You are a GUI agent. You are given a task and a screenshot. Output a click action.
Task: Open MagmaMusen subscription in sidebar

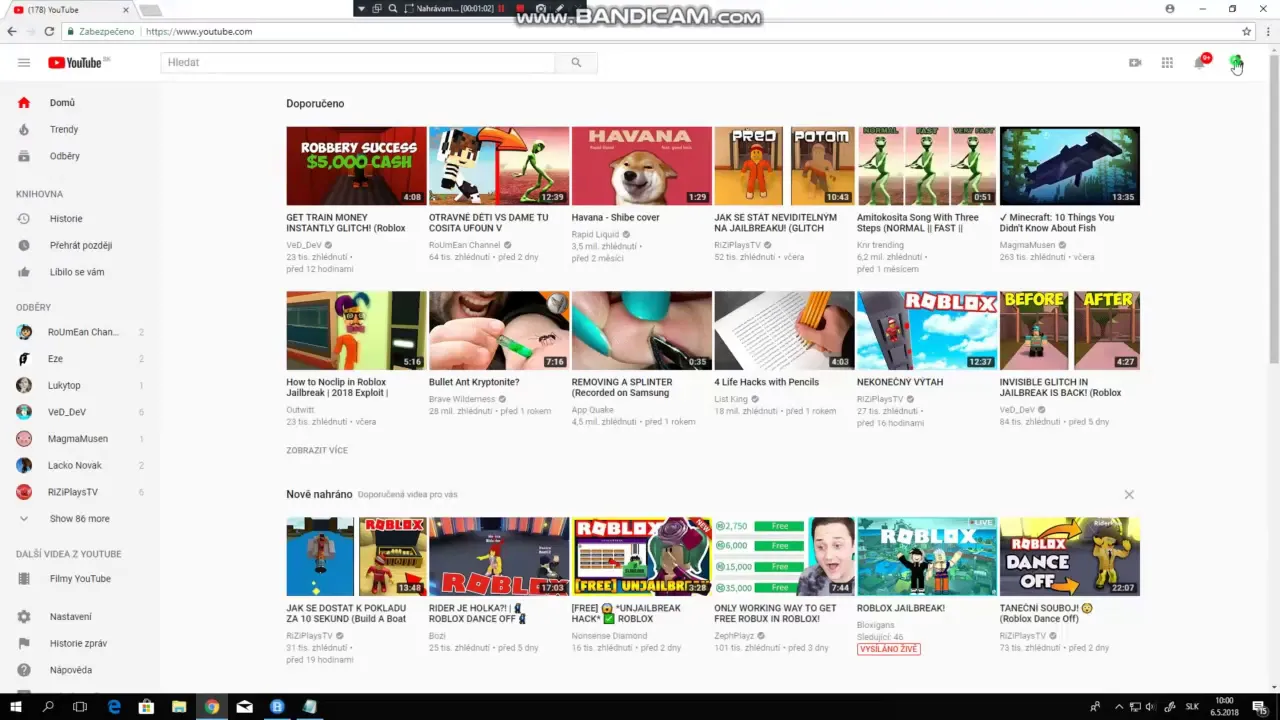(x=80, y=438)
